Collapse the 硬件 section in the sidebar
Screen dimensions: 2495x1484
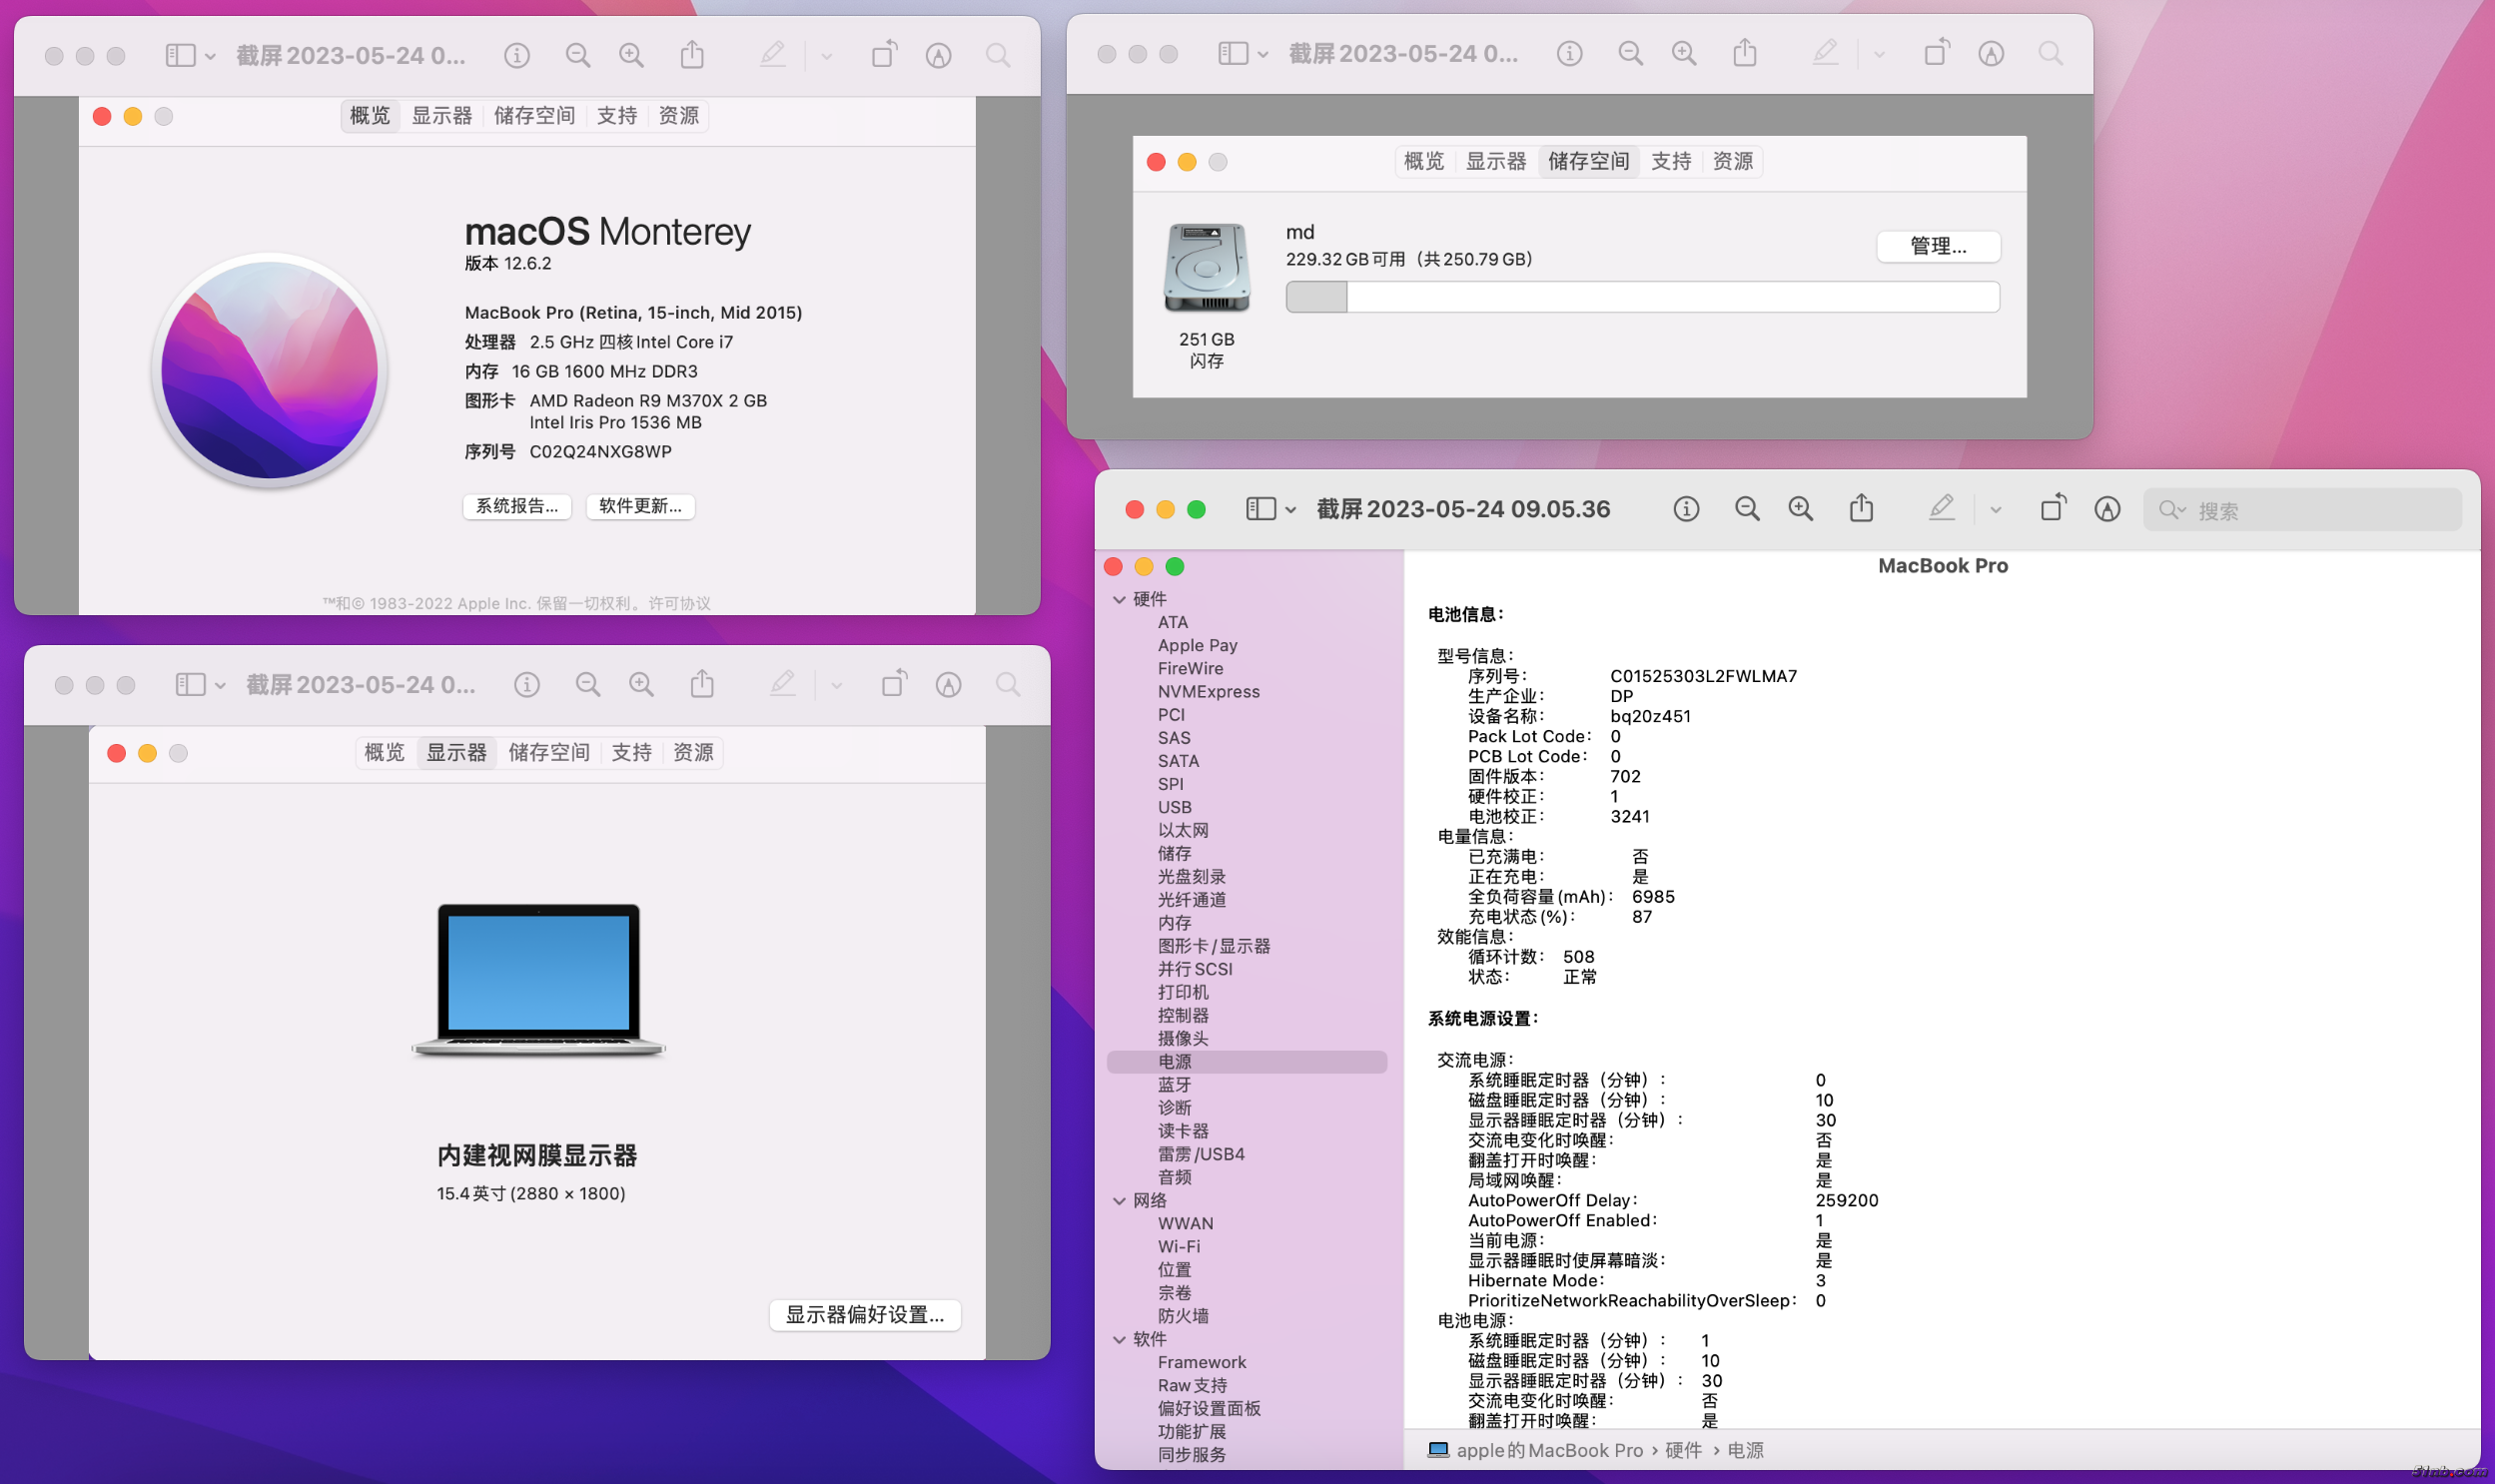(x=1119, y=599)
